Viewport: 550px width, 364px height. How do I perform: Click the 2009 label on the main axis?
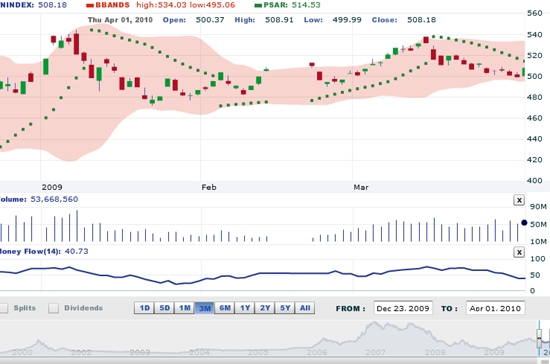pos(52,187)
